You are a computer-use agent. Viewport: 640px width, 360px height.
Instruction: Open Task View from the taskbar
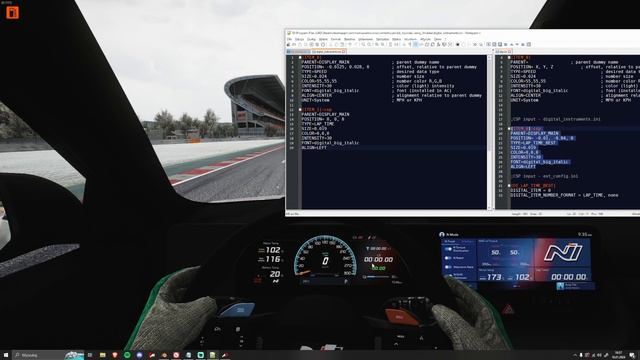pos(90,355)
